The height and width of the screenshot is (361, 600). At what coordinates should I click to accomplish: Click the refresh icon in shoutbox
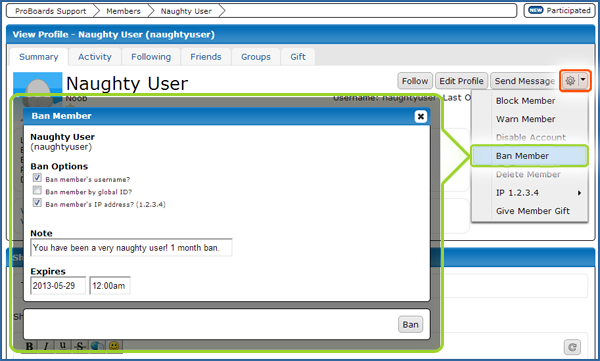point(572,347)
